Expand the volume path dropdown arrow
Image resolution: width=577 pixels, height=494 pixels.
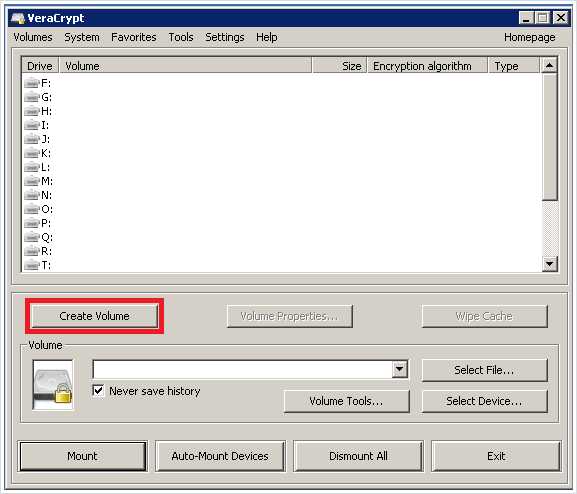tap(400, 369)
